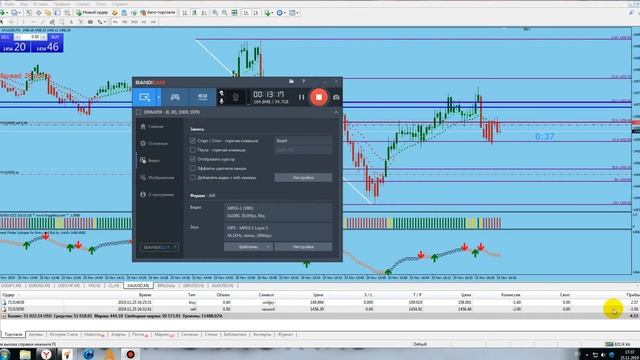Open История счета terminal tab
This screenshot has height=360, width=640.
(x=64, y=334)
